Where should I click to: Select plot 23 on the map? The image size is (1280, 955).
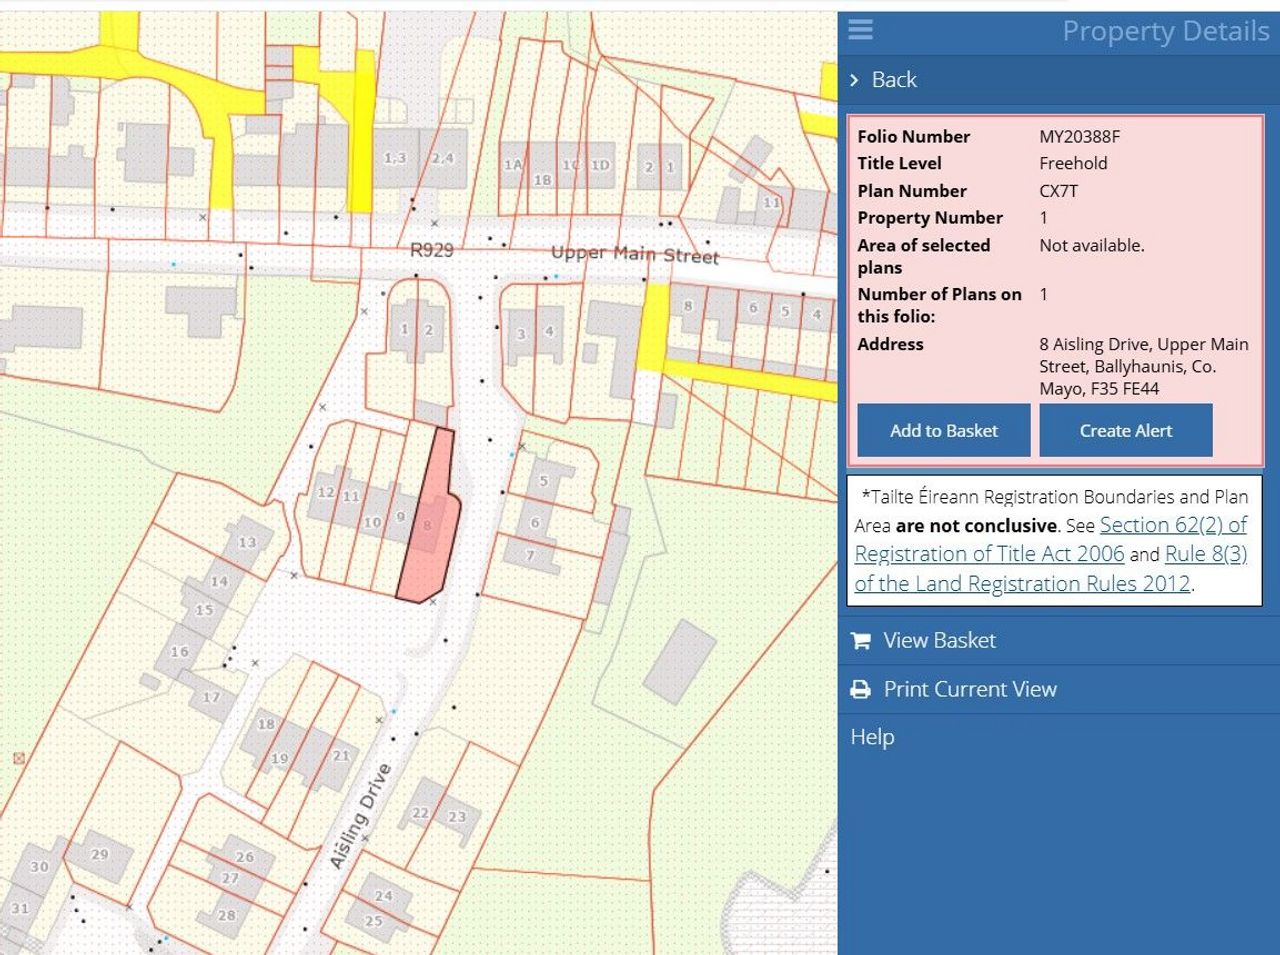coord(457,816)
